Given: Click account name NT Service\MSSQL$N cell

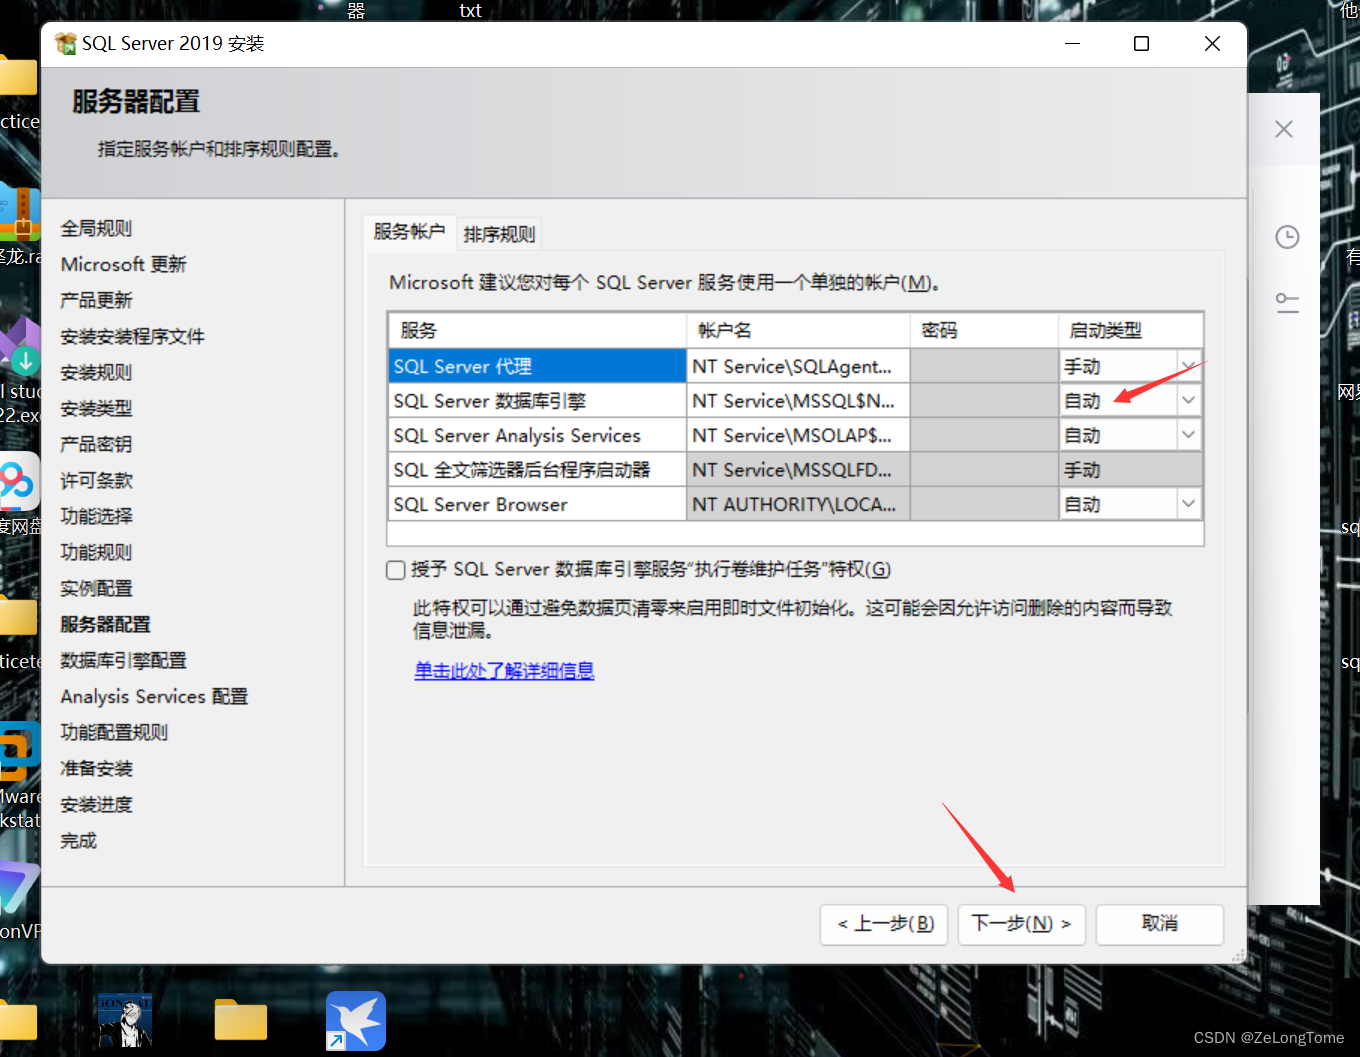Looking at the screenshot, I should (x=798, y=401).
